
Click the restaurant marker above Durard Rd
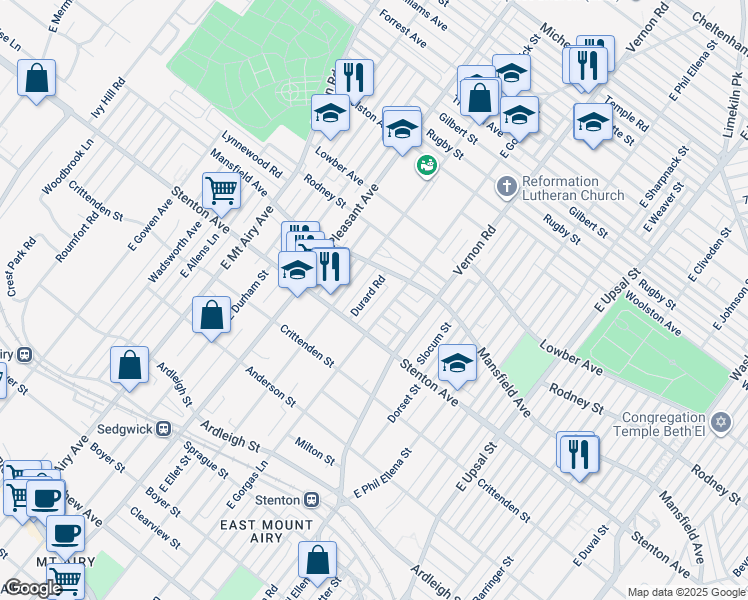pos(329,266)
